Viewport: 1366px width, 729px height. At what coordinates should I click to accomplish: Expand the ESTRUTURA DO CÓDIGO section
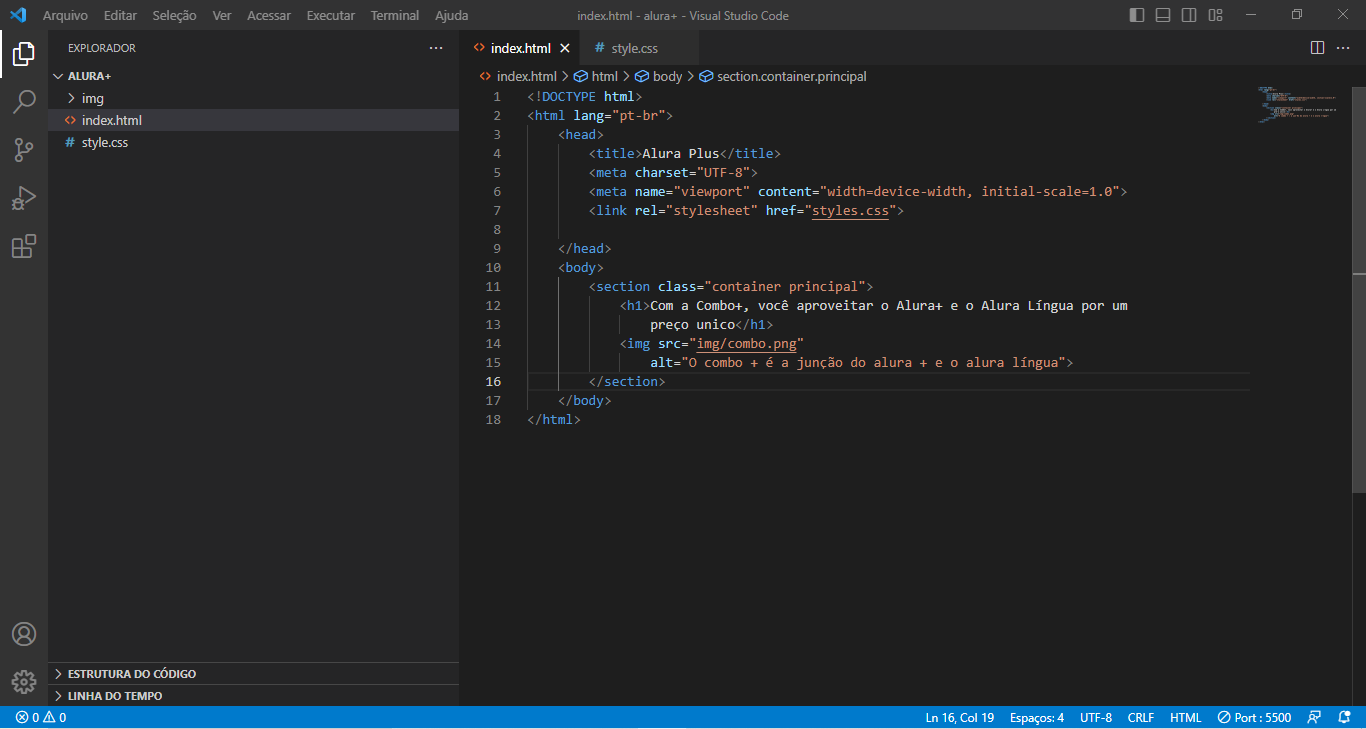pyautogui.click(x=254, y=674)
